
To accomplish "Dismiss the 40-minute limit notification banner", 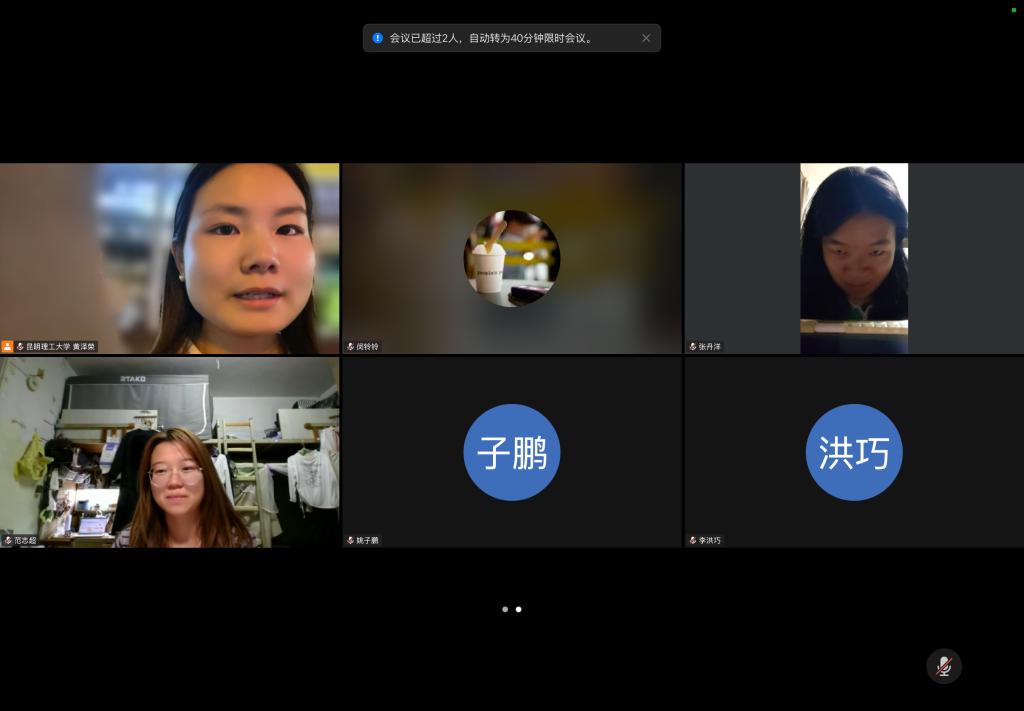I will coord(646,38).
